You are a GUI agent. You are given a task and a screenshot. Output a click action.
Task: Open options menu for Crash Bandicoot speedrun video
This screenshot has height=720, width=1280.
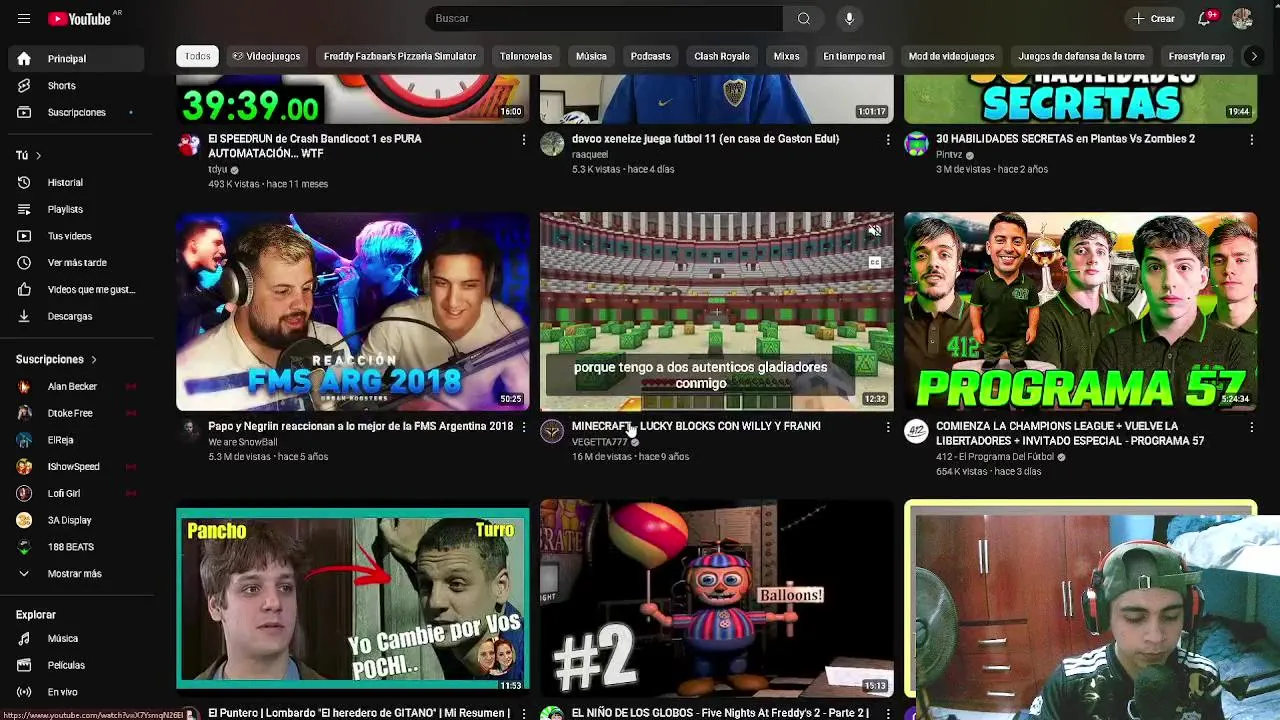(x=523, y=140)
